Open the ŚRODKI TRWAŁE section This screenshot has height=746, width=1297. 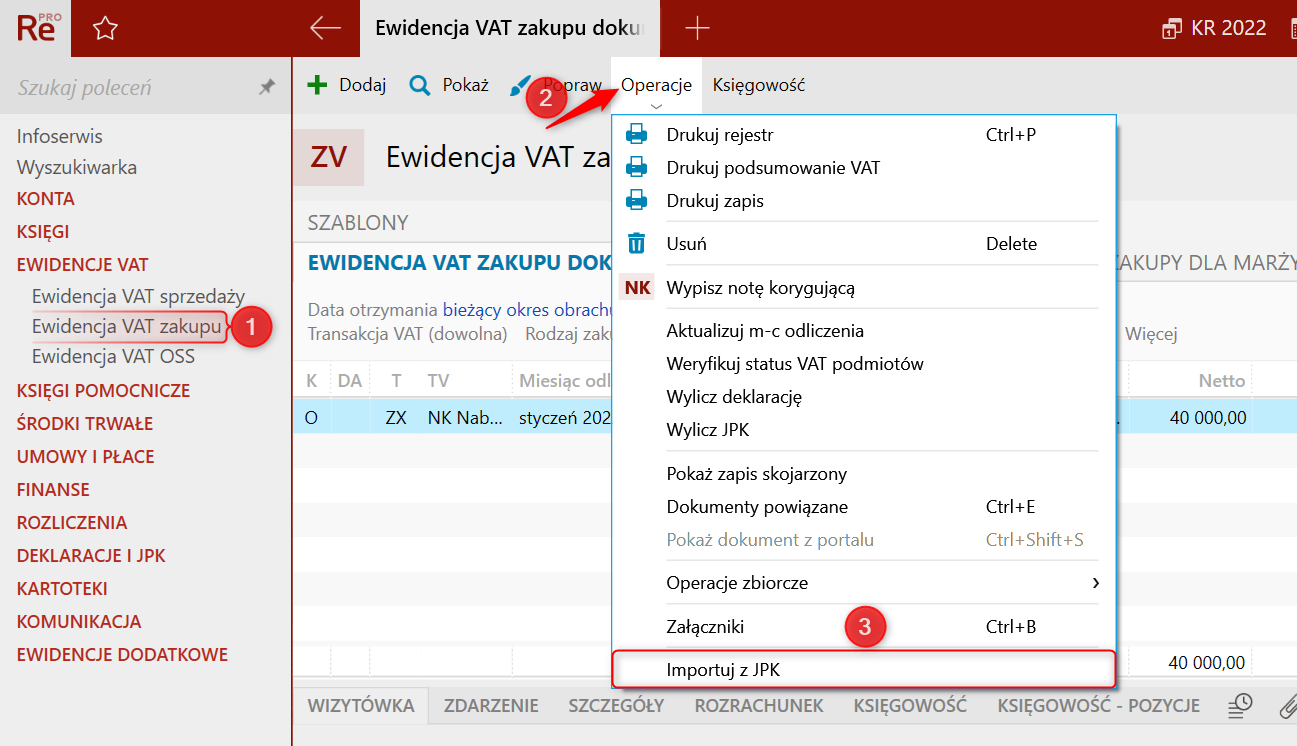coord(85,424)
